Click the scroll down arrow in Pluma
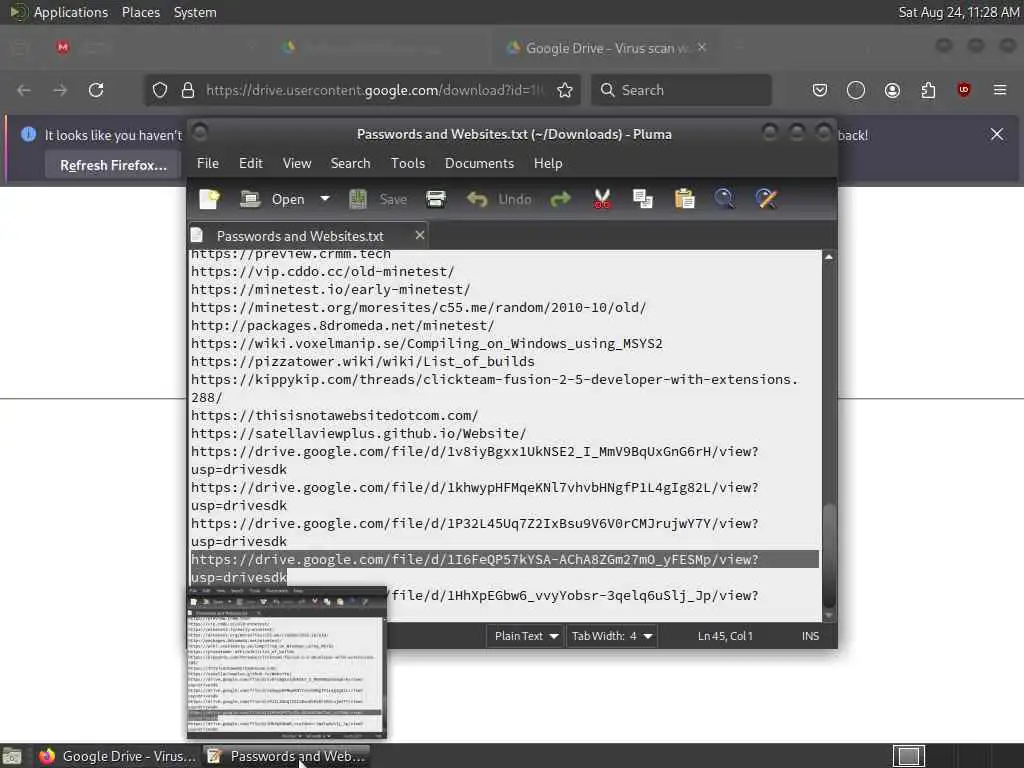This screenshot has width=1024, height=768. point(829,615)
